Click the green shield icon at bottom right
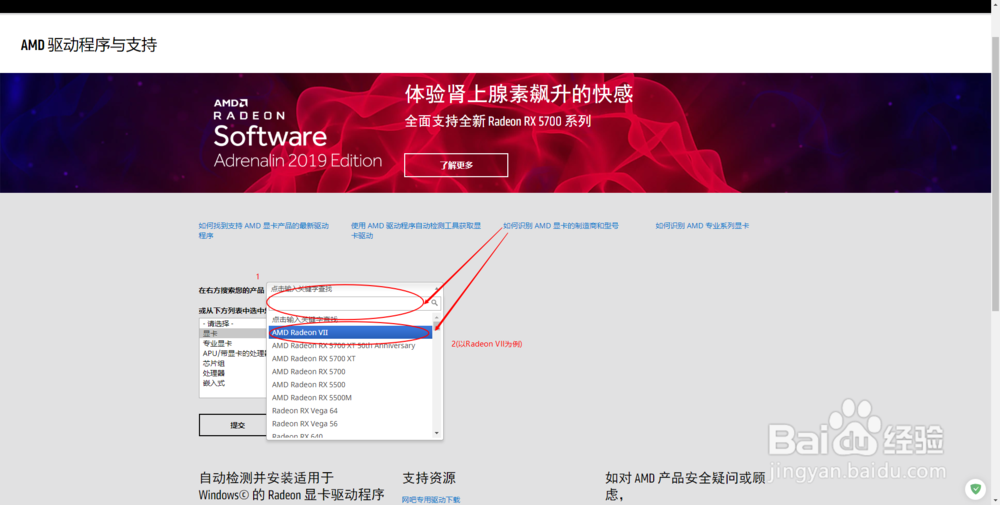1000x505 pixels. point(975,489)
